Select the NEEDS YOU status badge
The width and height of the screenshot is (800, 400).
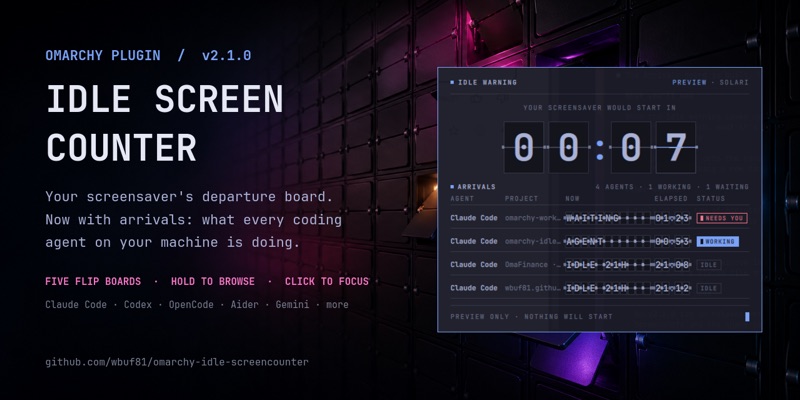722,218
